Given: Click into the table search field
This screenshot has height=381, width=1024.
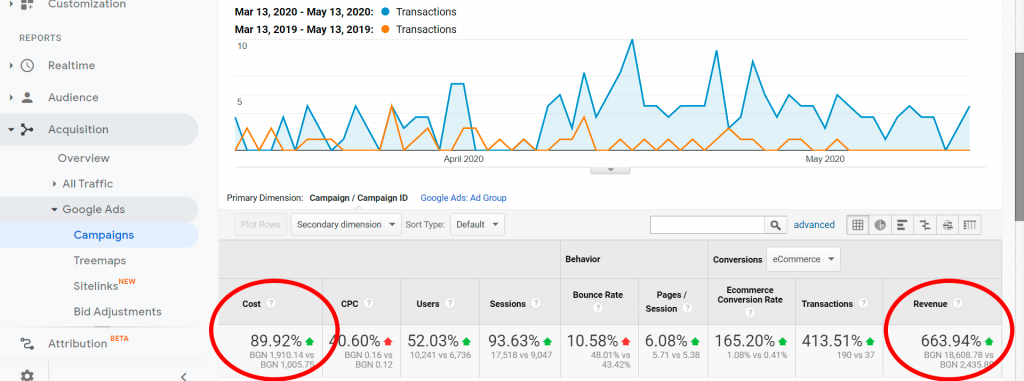Looking at the screenshot, I should (708, 225).
